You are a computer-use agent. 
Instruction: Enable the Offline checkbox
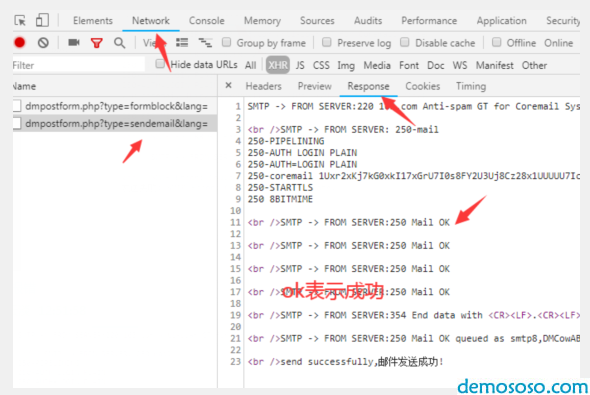pos(497,42)
